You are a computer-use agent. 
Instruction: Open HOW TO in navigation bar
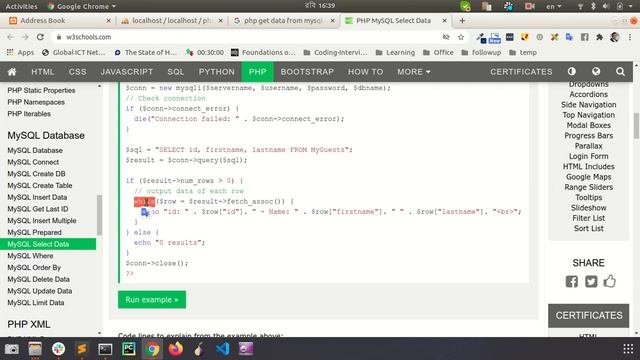click(x=365, y=72)
